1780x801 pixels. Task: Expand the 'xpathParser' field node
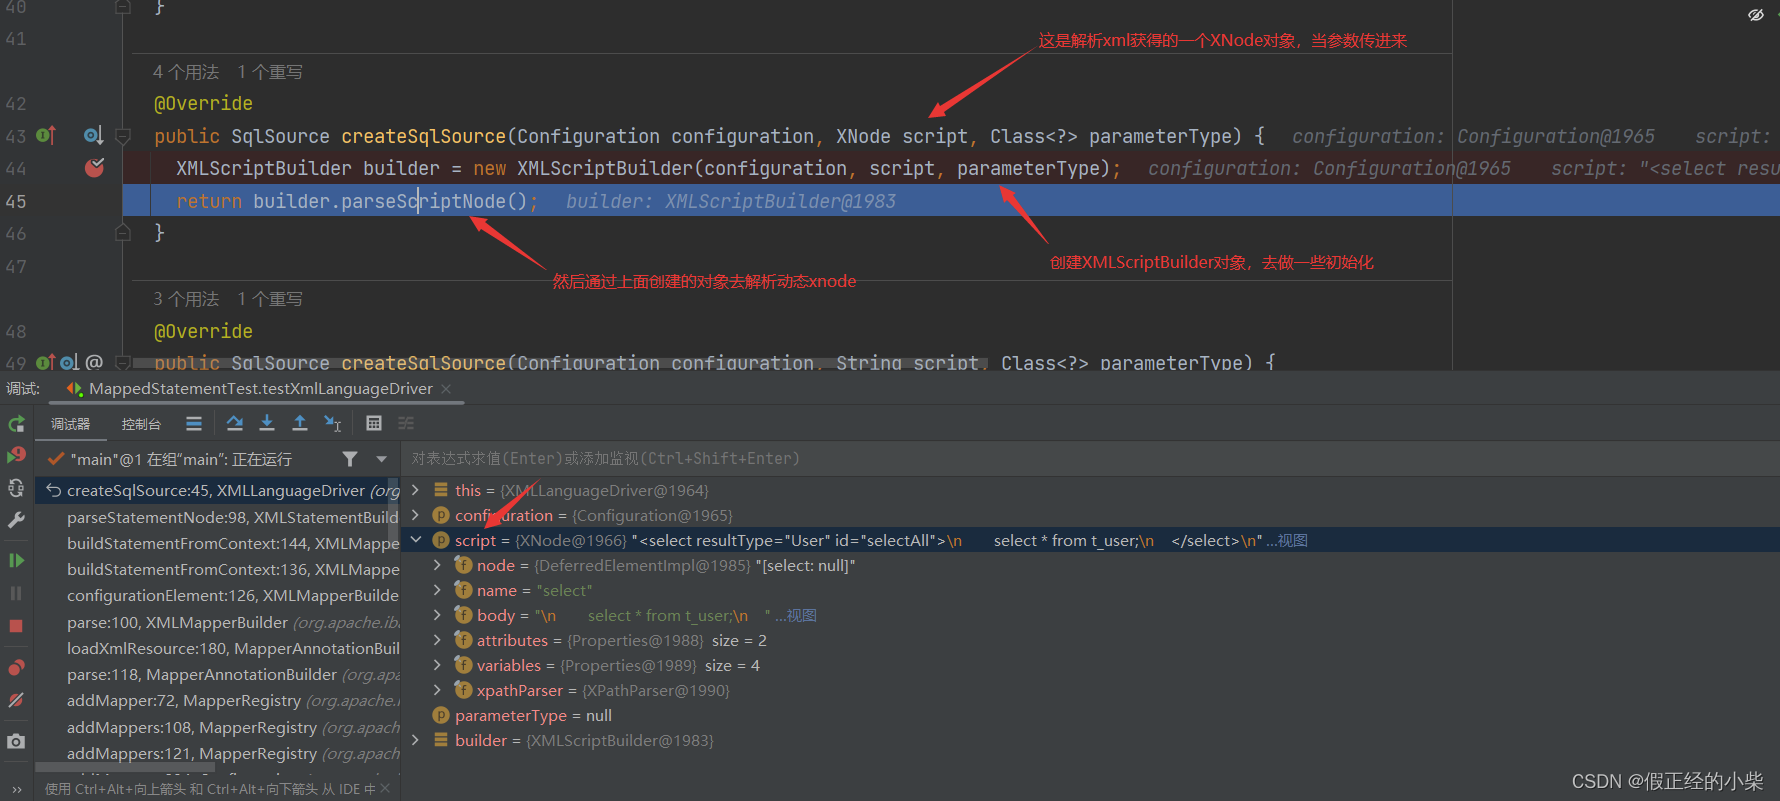click(x=437, y=690)
